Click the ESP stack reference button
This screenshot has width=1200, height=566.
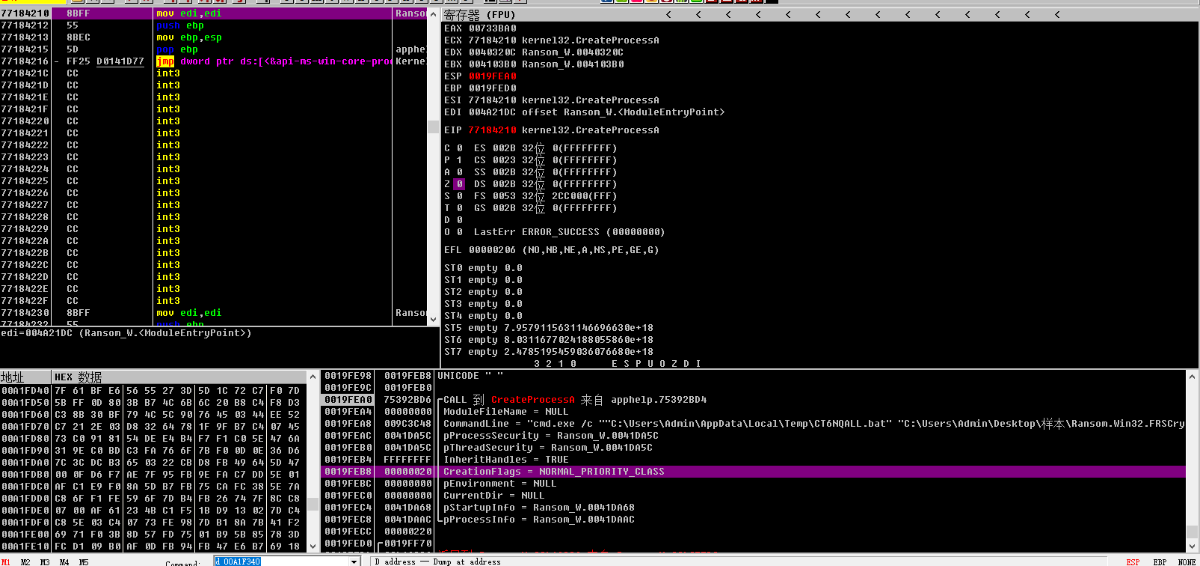[x=1133, y=562]
